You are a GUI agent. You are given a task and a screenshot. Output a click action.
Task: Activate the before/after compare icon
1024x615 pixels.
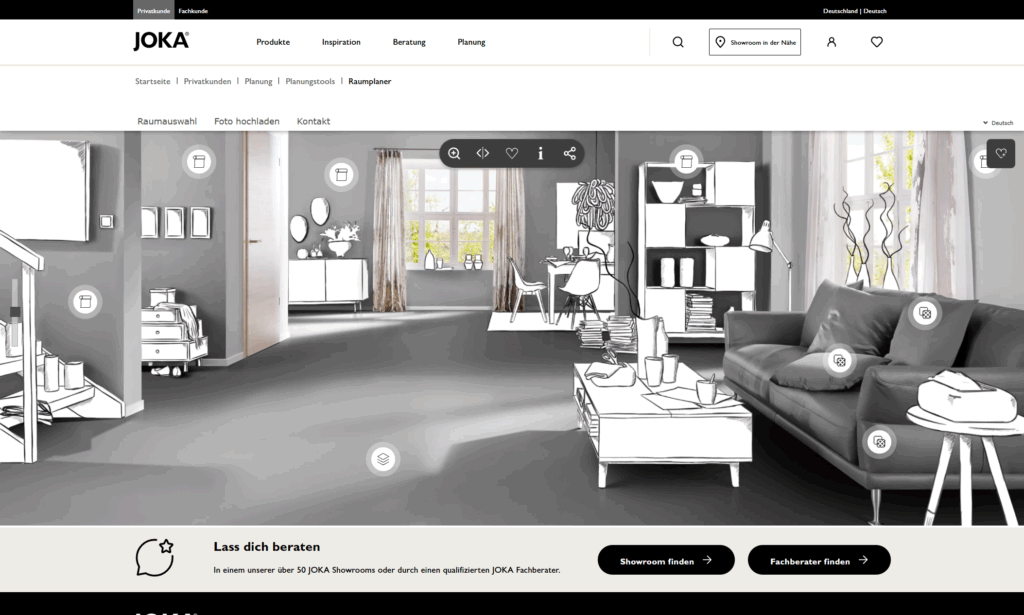pyautogui.click(x=483, y=153)
